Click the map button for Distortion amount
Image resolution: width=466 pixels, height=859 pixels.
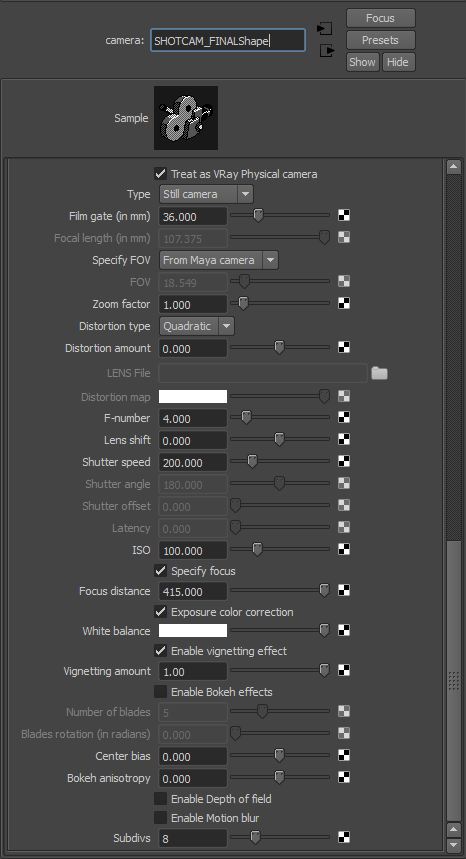coord(344,347)
